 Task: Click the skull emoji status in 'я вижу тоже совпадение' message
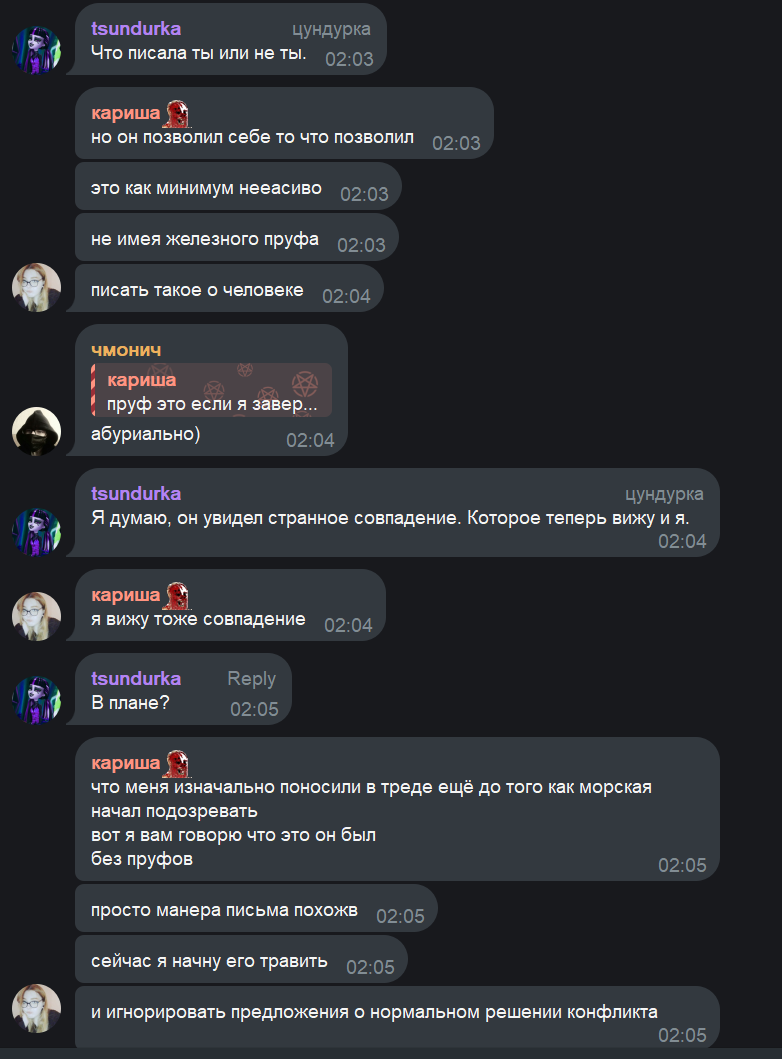tap(178, 596)
